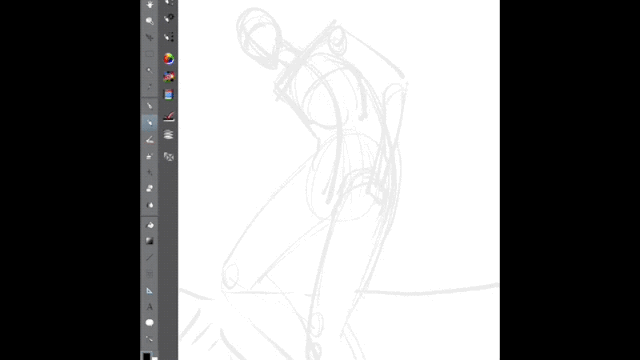Select the Blend tool
Image resolution: width=640 pixels, height=360 pixels.
pos(149,205)
